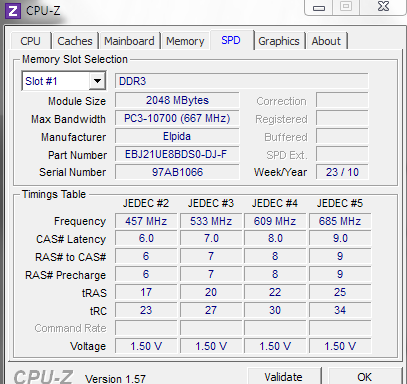Viewport: 407px width, 384px height.
Task: Click the 457 MHz frequency cell
Action: pyautogui.click(x=146, y=221)
